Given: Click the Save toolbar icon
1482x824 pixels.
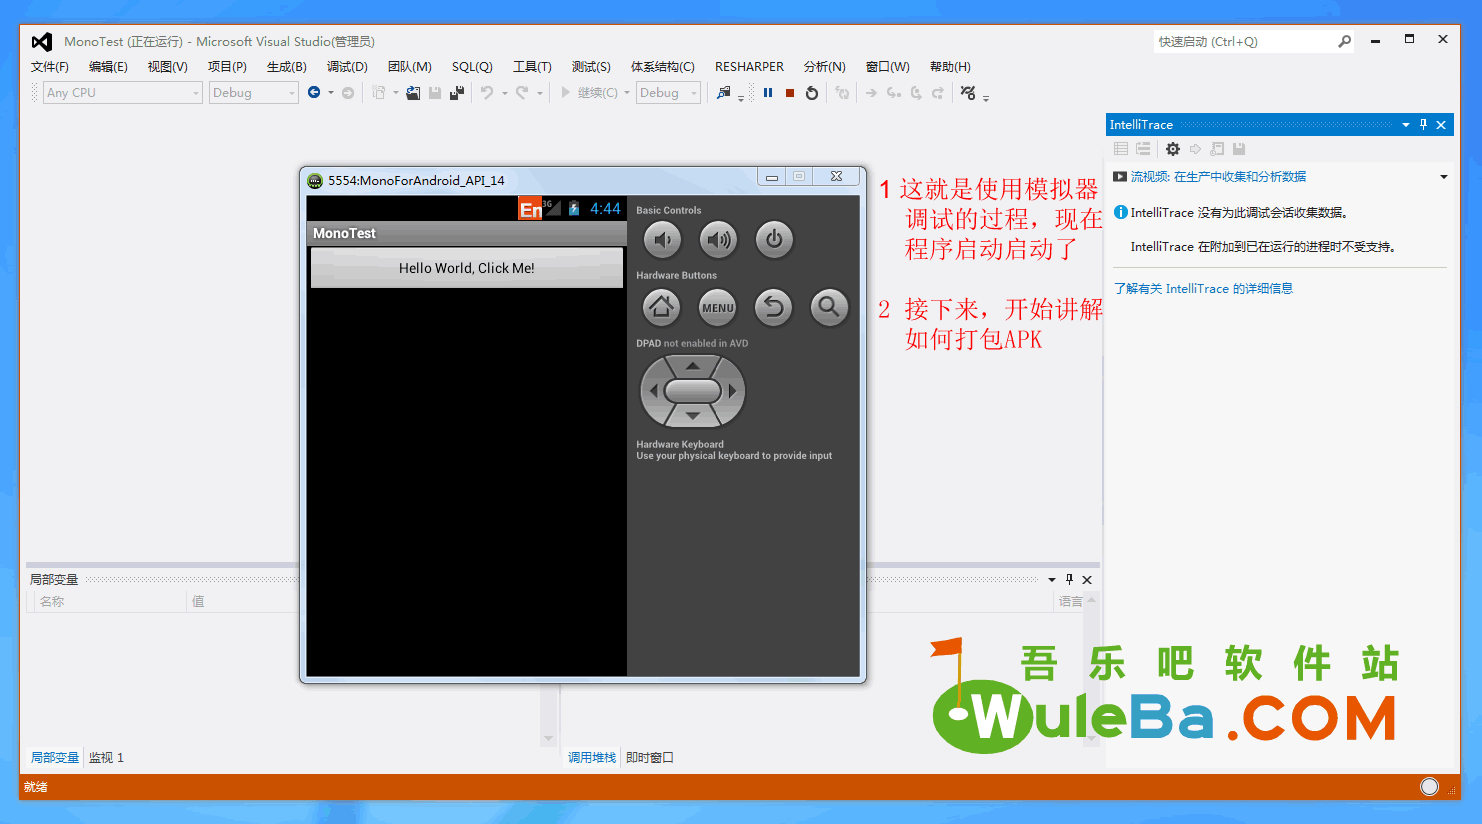Looking at the screenshot, I should (x=435, y=93).
